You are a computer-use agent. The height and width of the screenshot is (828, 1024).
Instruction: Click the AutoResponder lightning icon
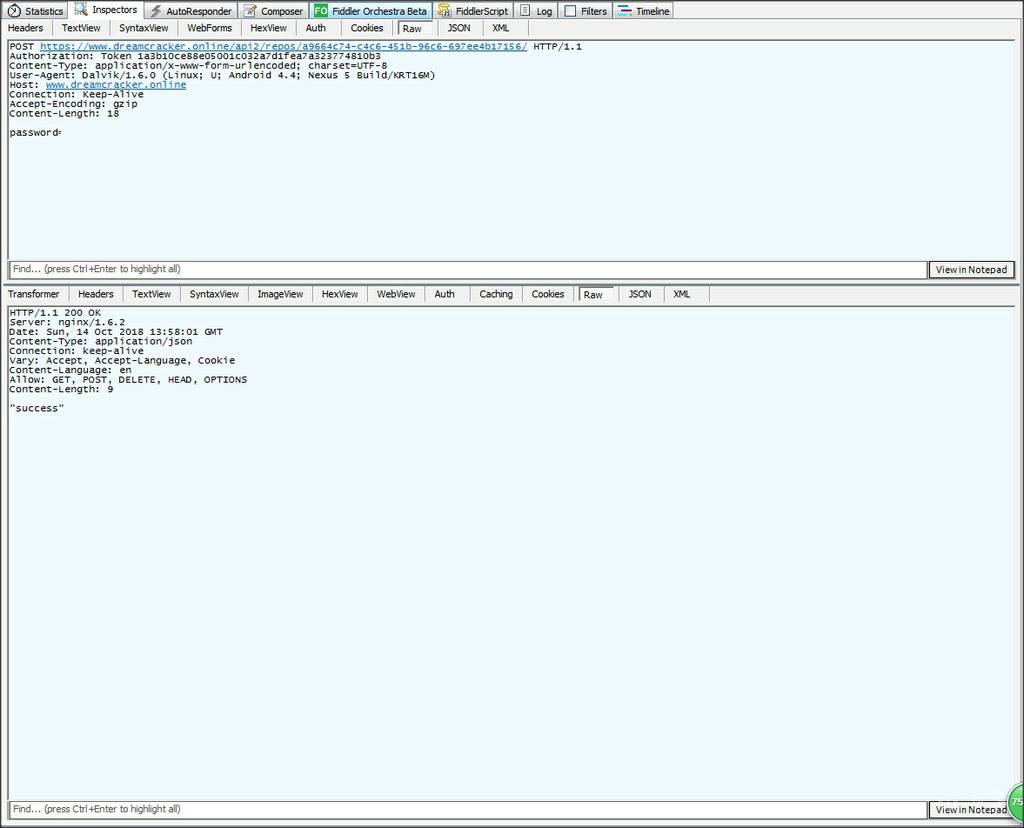click(x=155, y=11)
